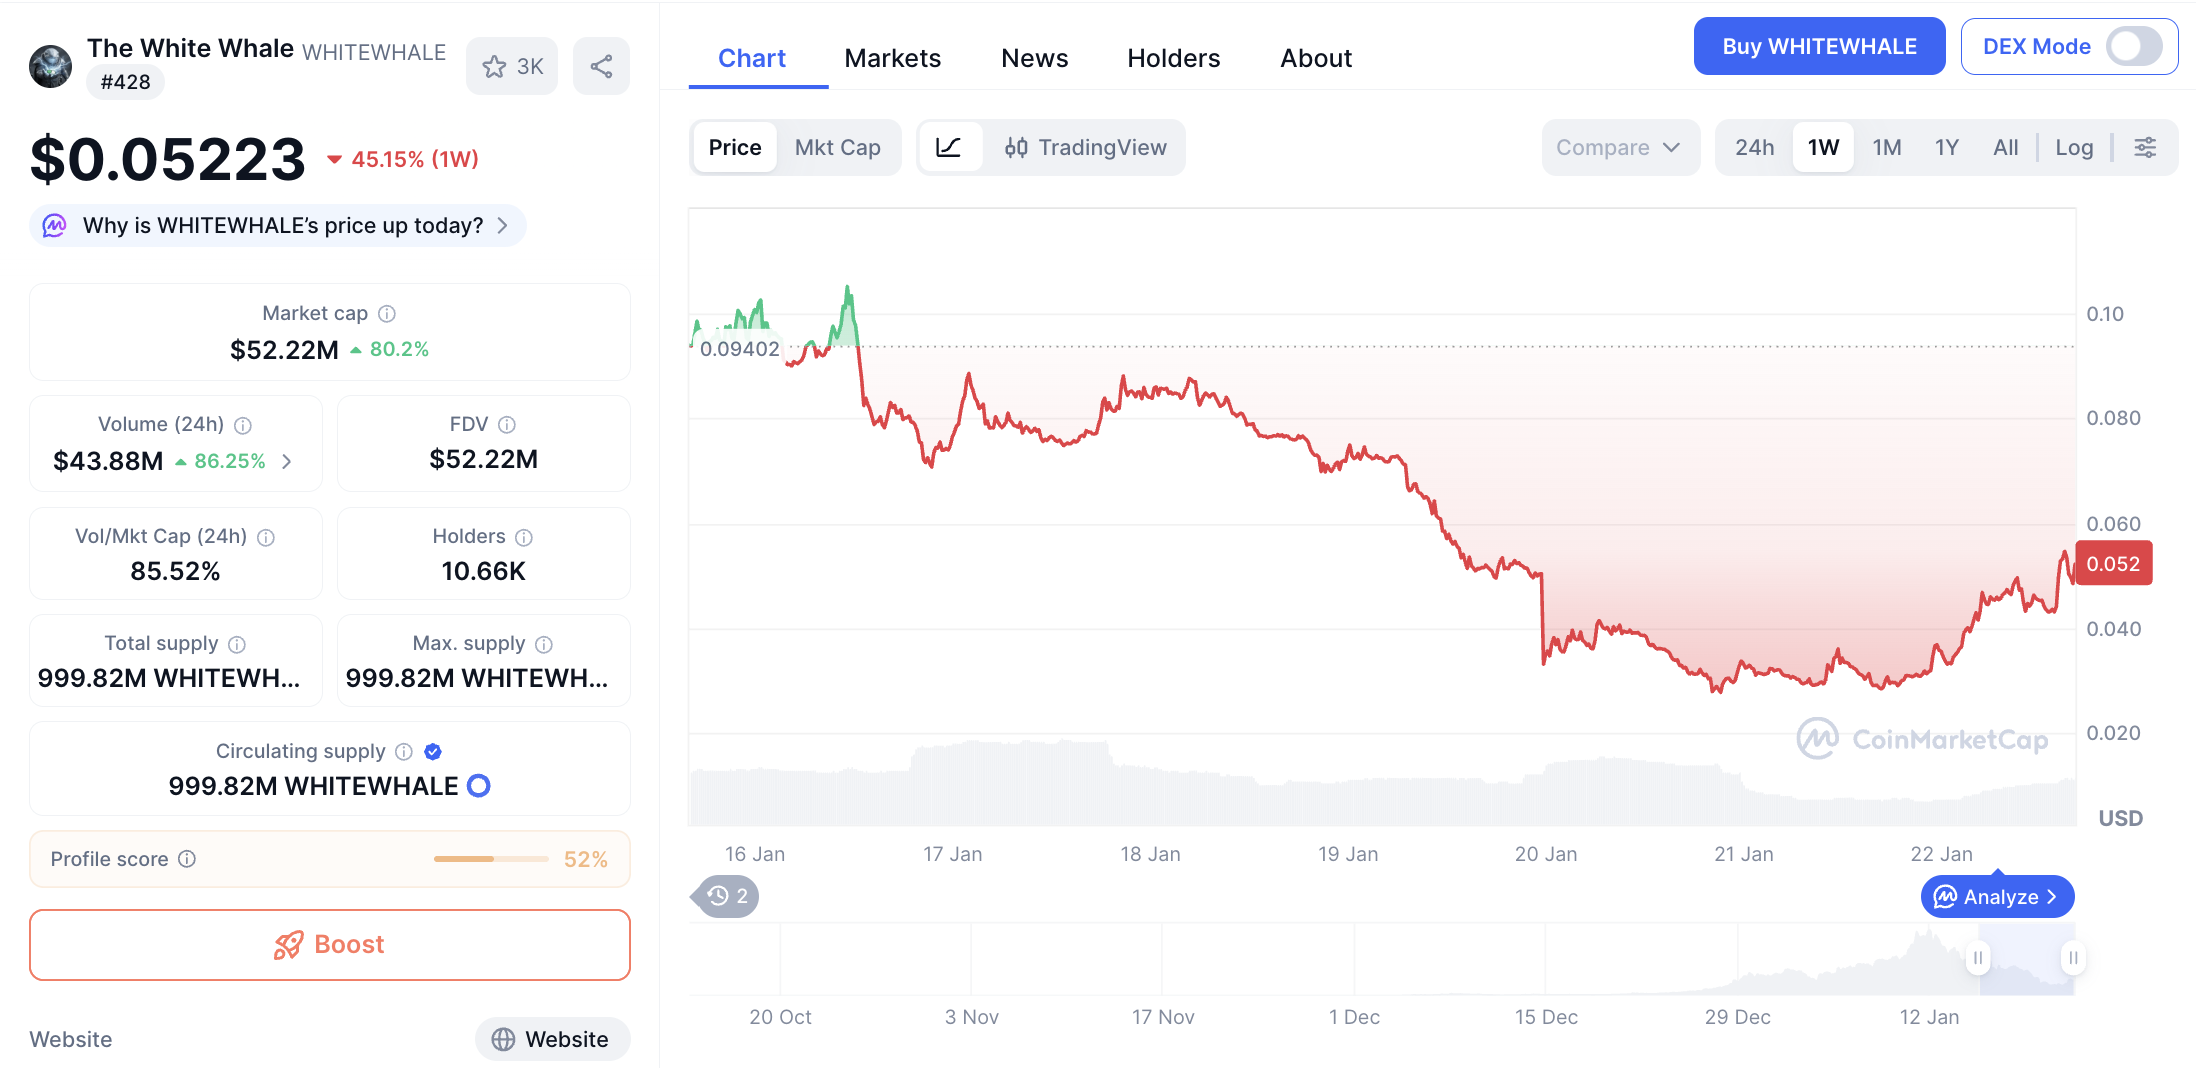Viewport: 2196px width, 1068px height.
Task: Open chart settings sliders icon
Action: point(2145,148)
